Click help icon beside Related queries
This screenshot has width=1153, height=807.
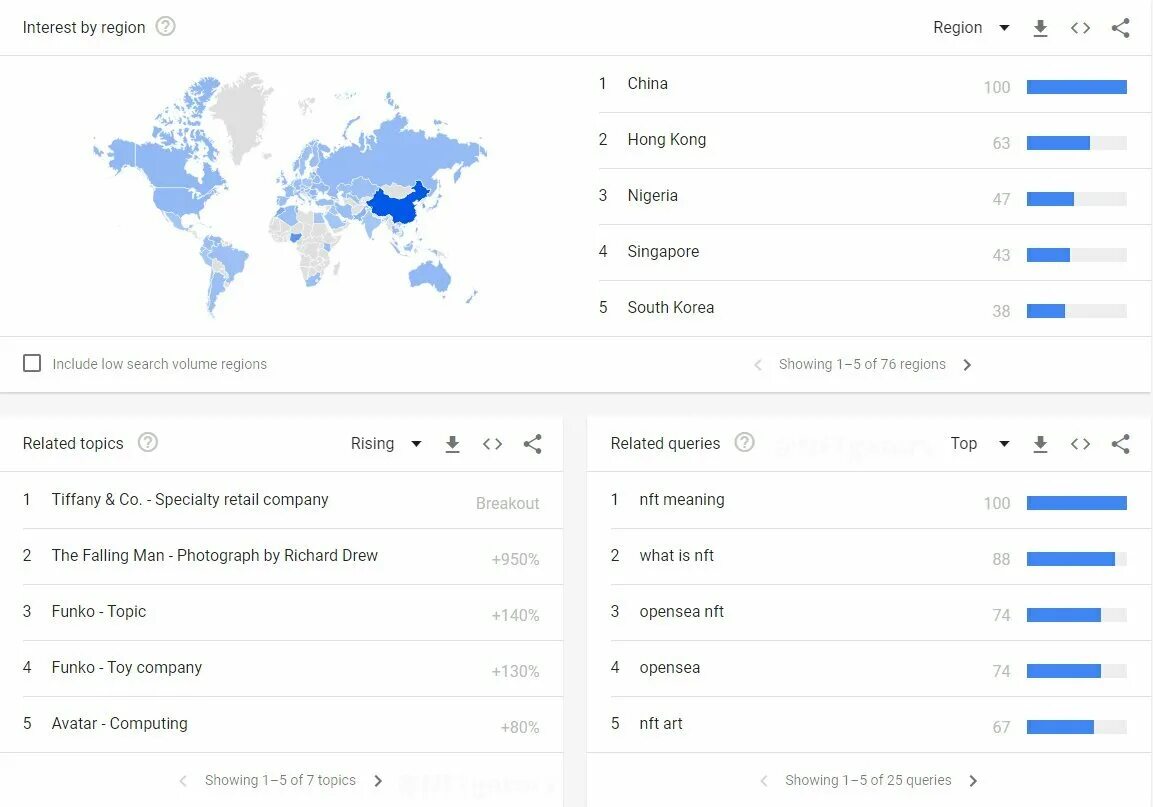tap(745, 443)
